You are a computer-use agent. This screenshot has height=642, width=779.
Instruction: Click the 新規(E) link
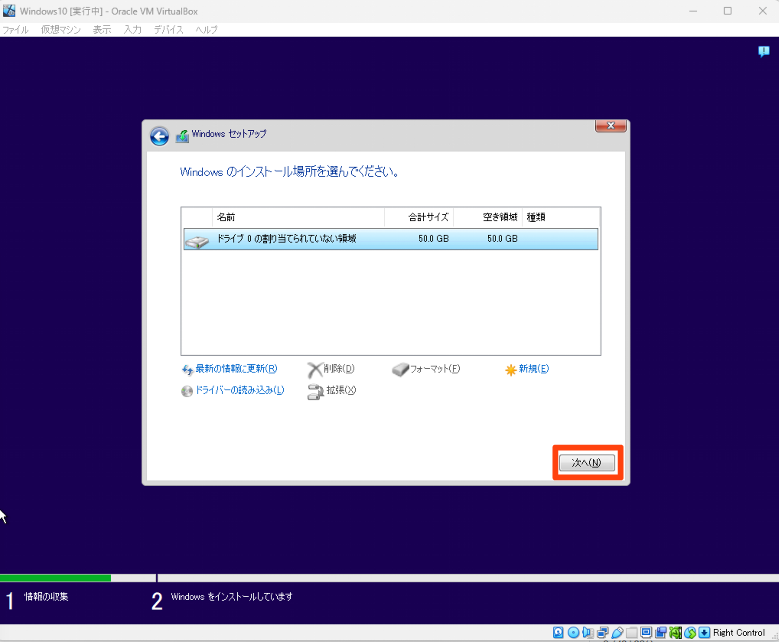[534, 369]
